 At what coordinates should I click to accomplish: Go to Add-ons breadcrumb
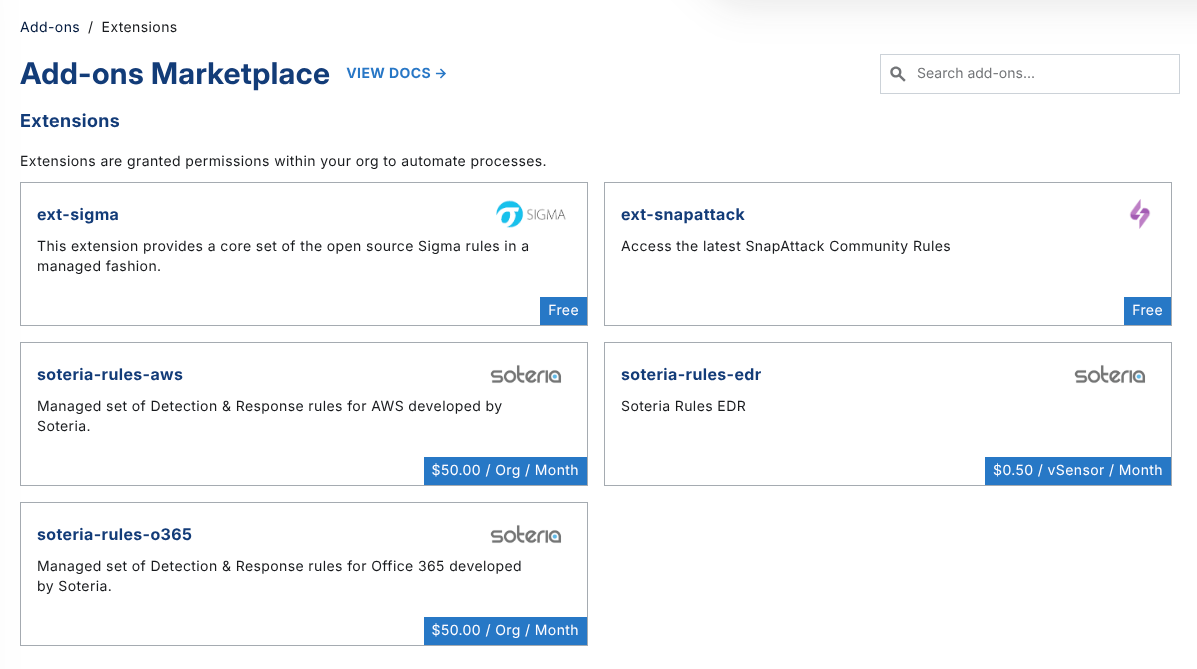tap(50, 27)
